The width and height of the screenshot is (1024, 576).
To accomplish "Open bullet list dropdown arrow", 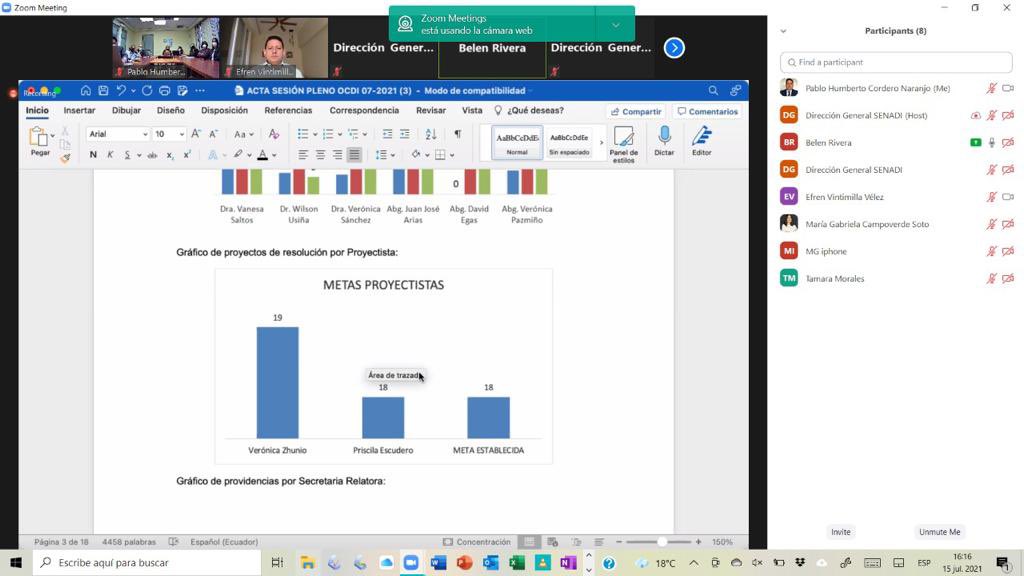I will [315, 135].
